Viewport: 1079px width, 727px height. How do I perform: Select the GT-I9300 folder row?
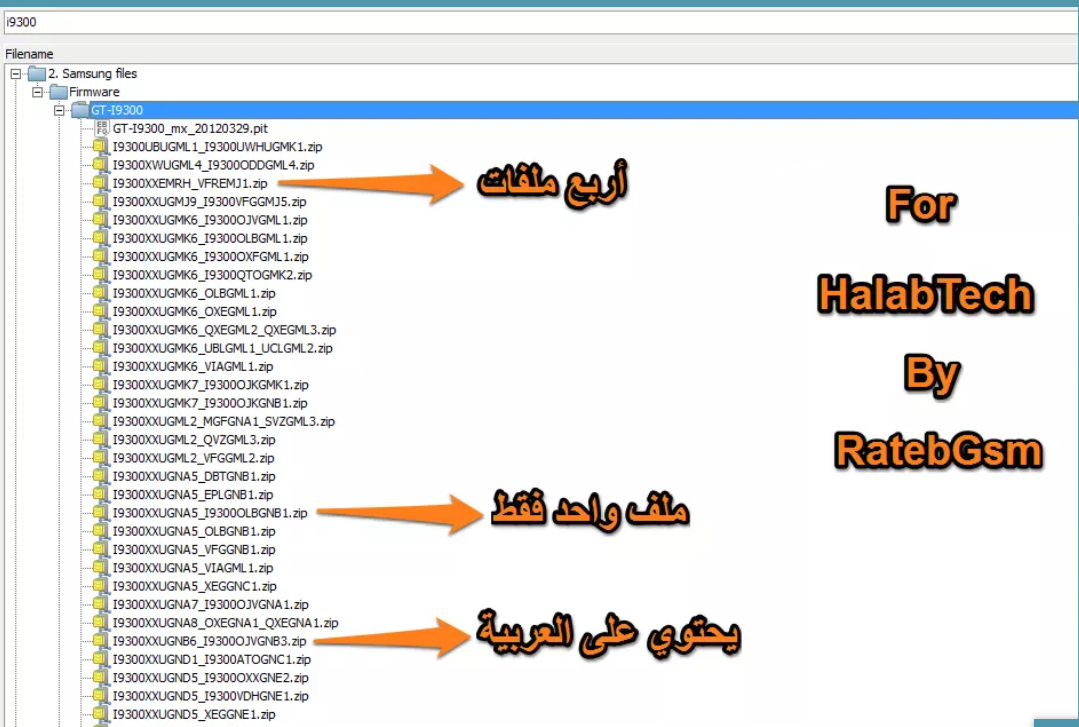pos(584,110)
